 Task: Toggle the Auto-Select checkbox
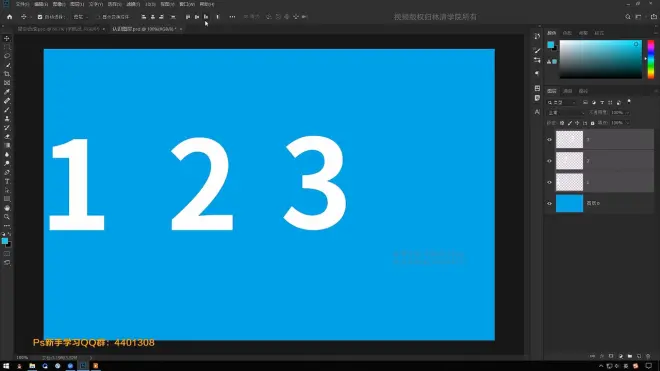(40, 17)
